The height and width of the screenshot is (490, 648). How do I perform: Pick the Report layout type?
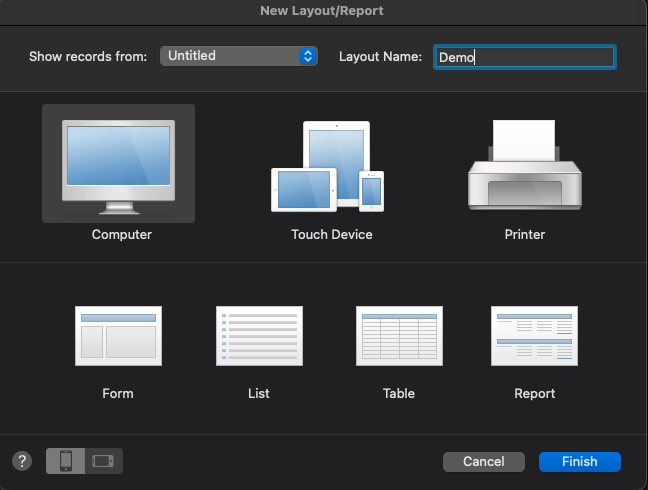click(534, 336)
